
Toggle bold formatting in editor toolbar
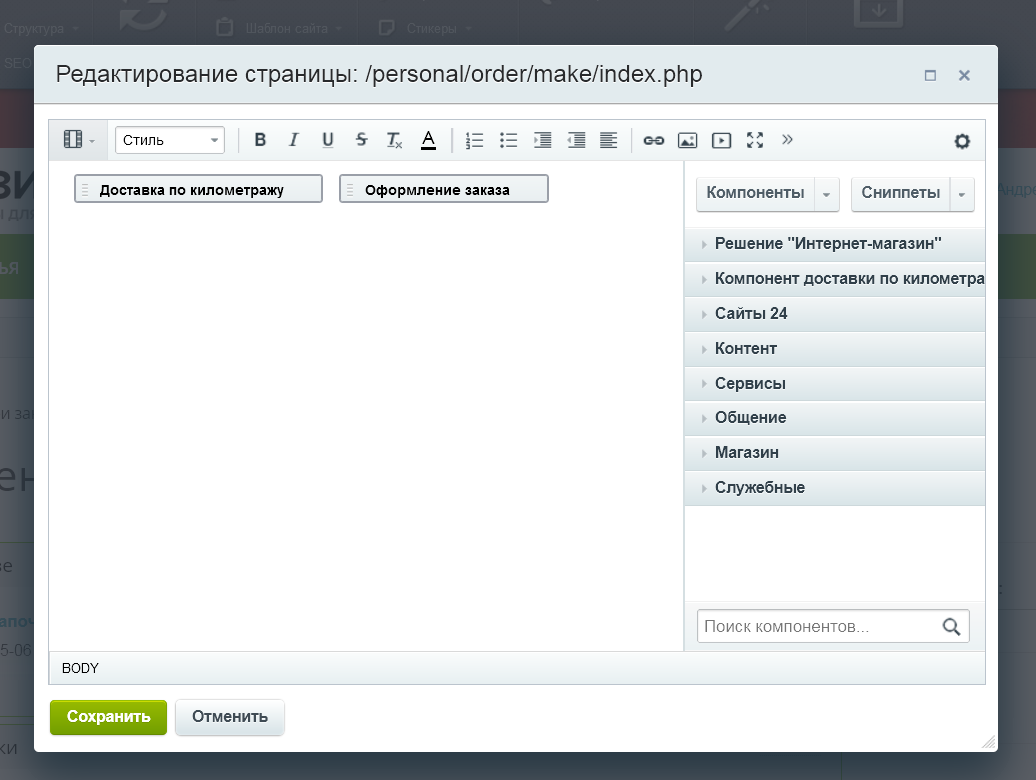(260, 140)
